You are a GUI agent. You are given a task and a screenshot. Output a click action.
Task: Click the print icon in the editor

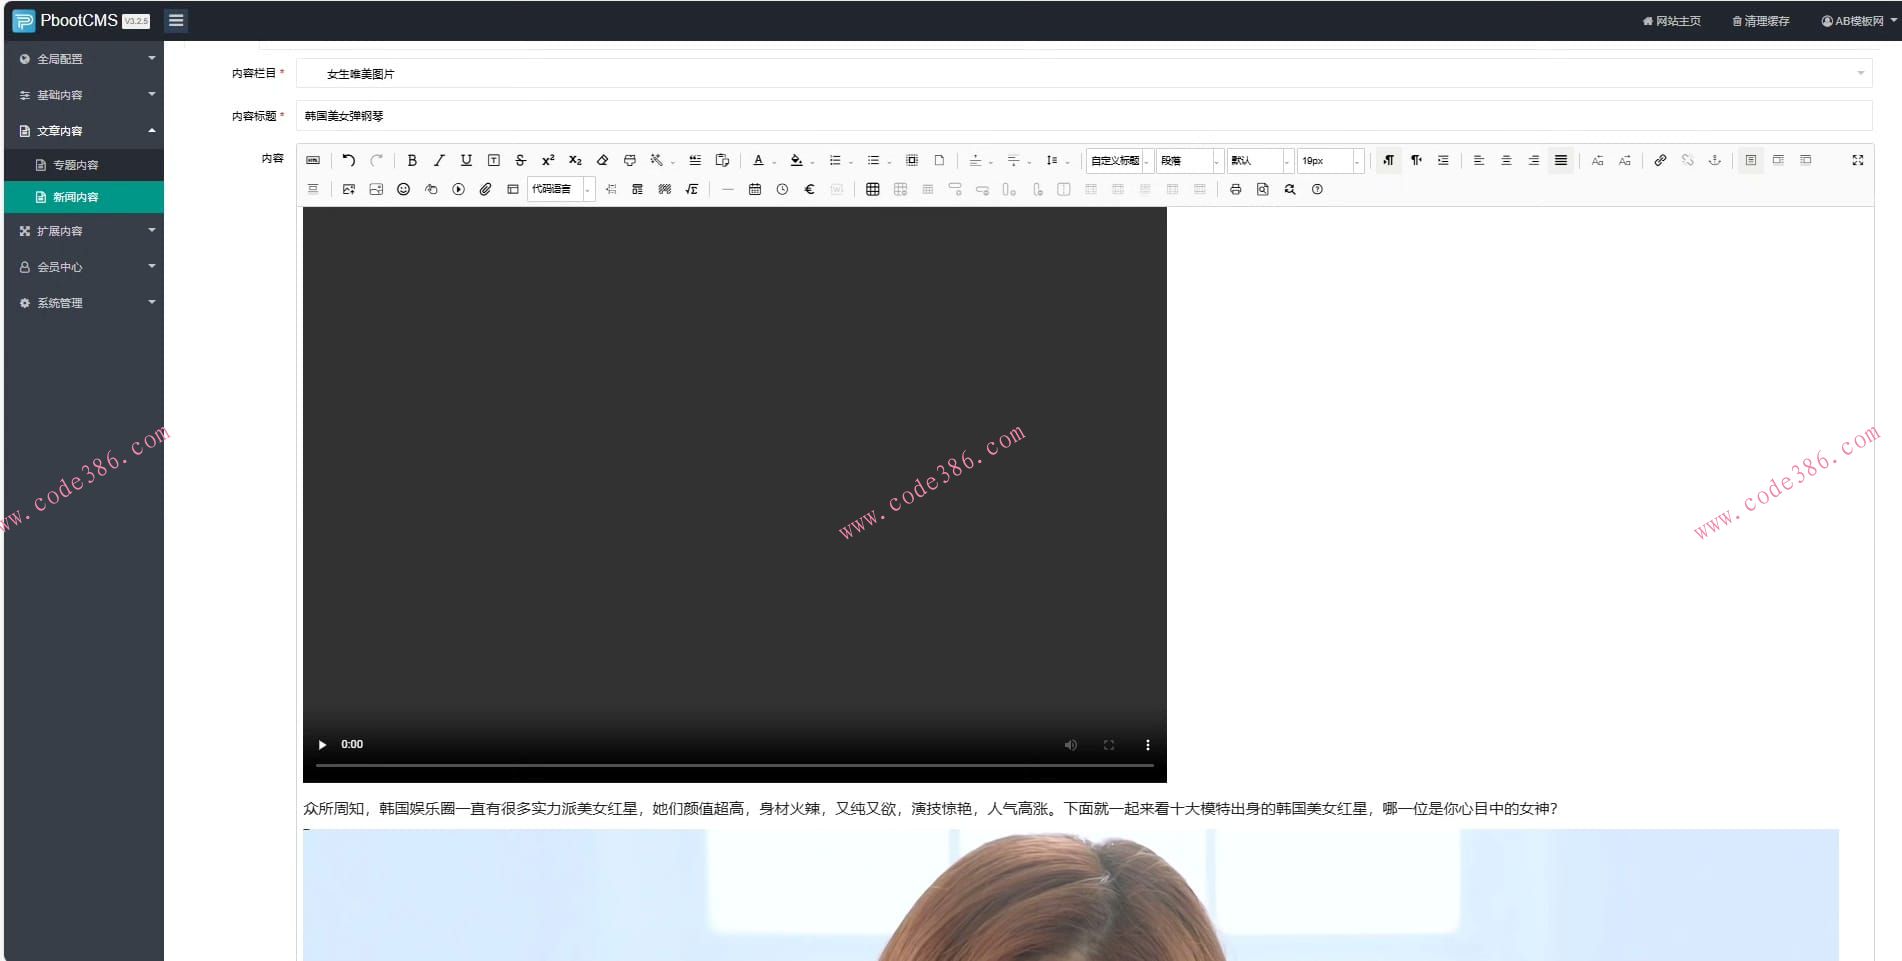pos(1235,189)
